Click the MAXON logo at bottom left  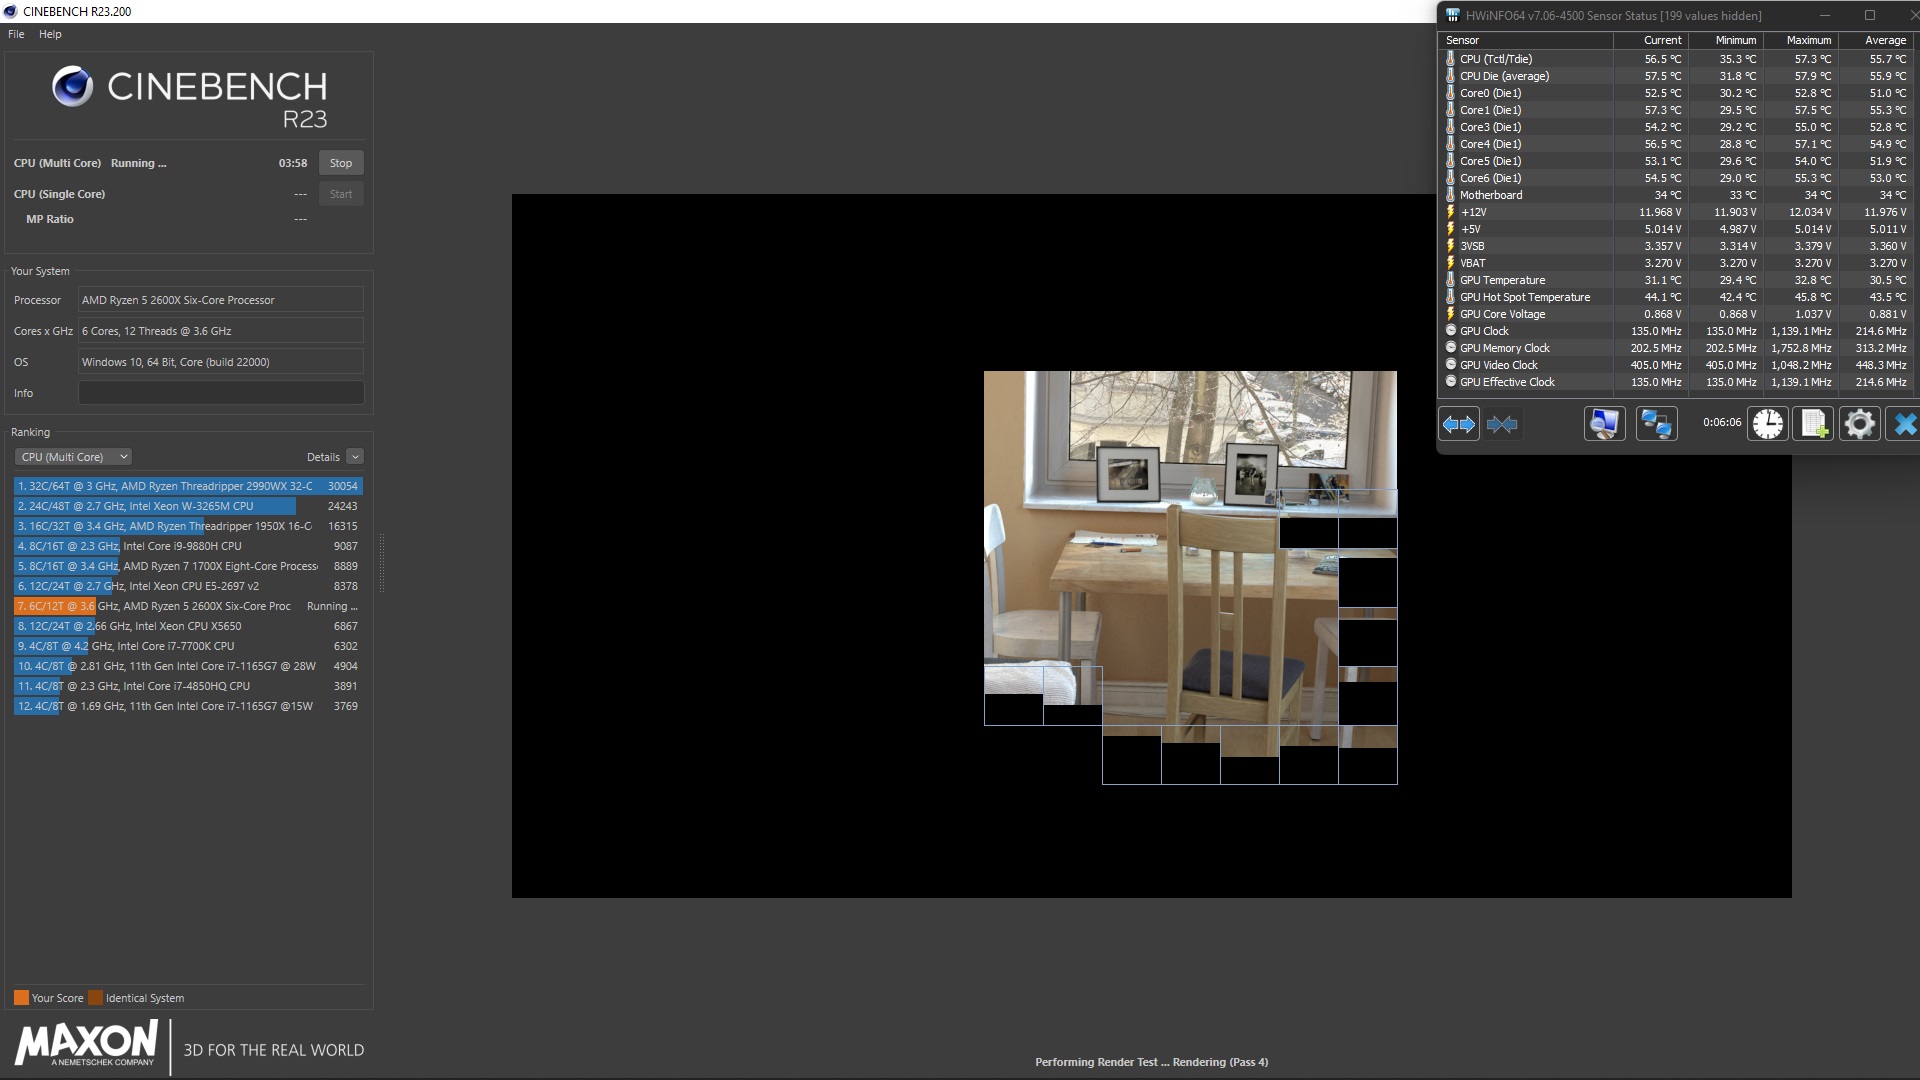pos(86,1043)
